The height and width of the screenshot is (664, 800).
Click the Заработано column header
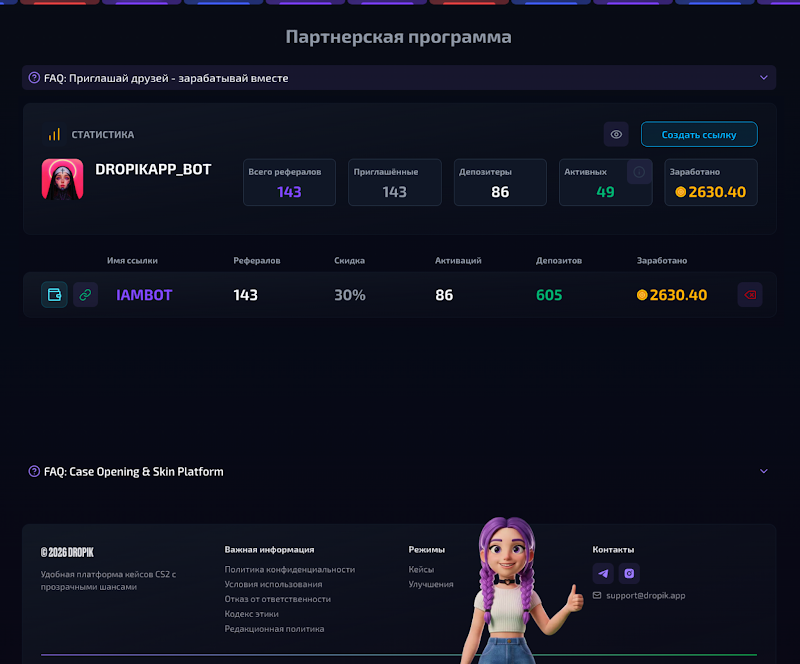coord(662,260)
